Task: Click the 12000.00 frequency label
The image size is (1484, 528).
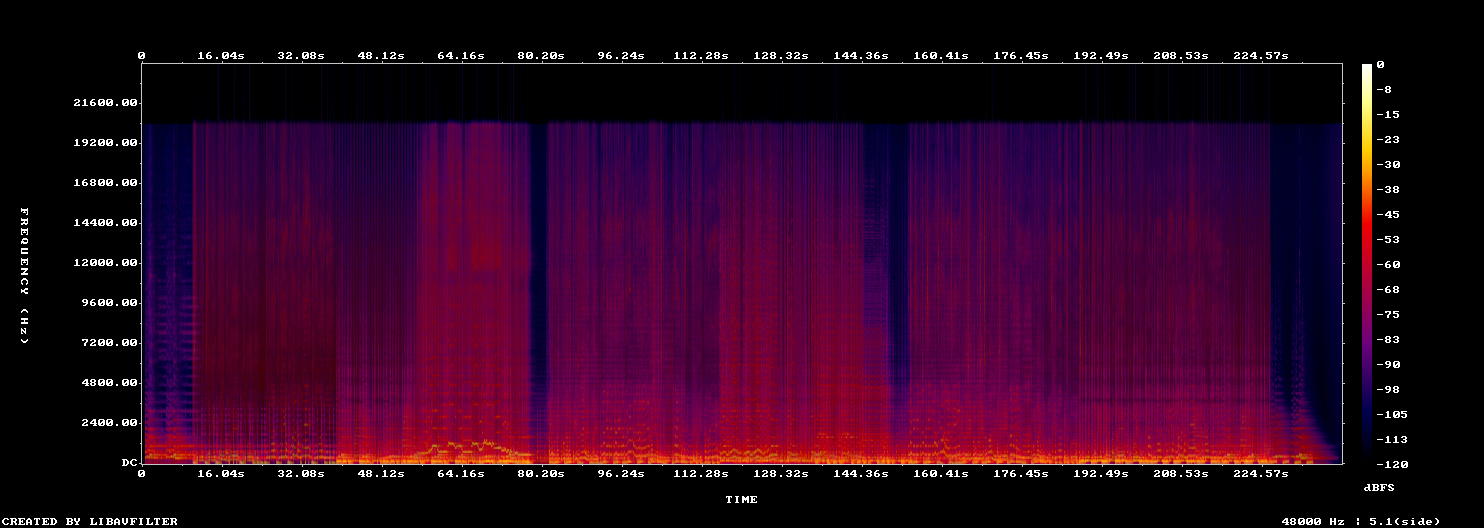Action: tap(106, 263)
